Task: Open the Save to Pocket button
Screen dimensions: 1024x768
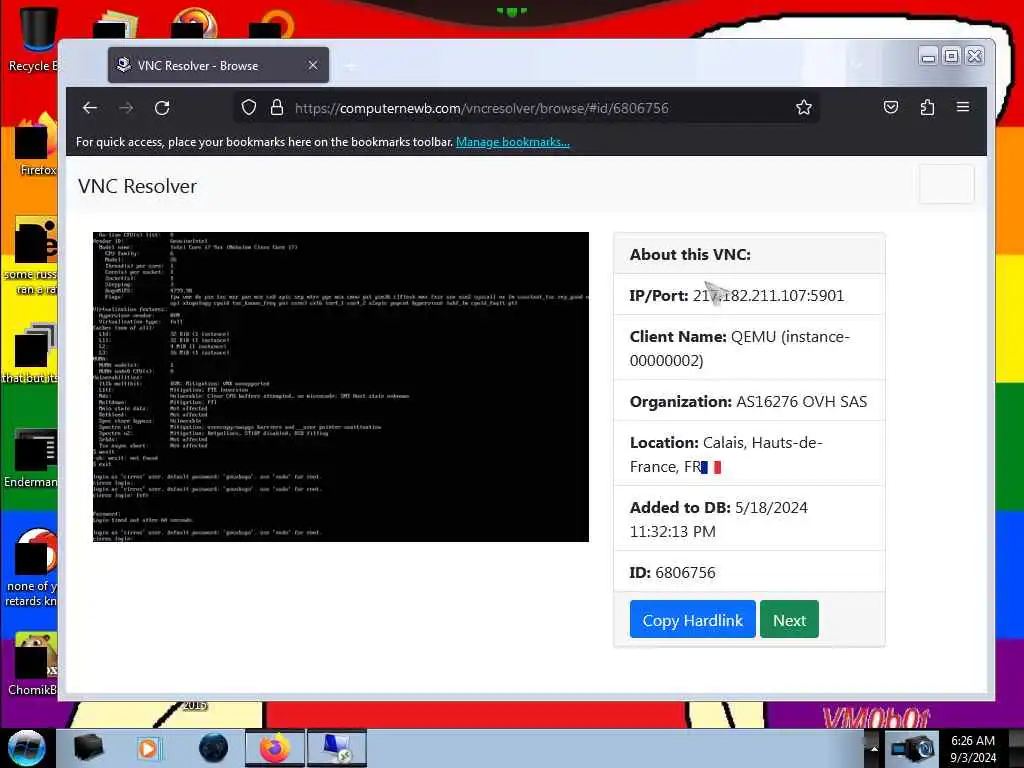Action: point(891,107)
